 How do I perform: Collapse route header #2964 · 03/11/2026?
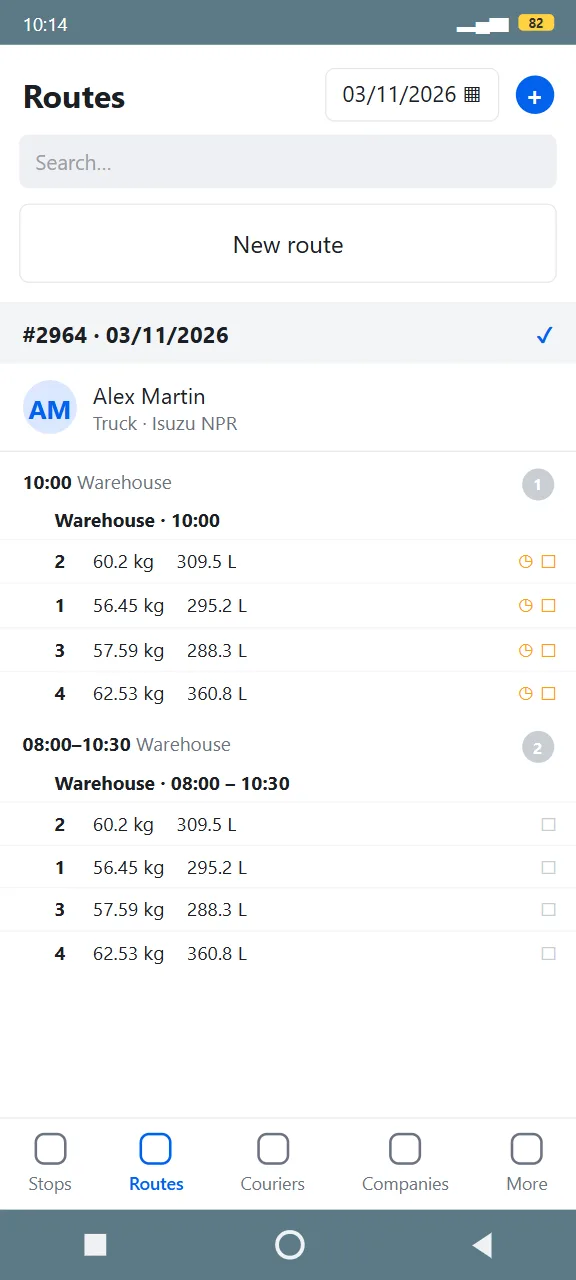(288, 335)
